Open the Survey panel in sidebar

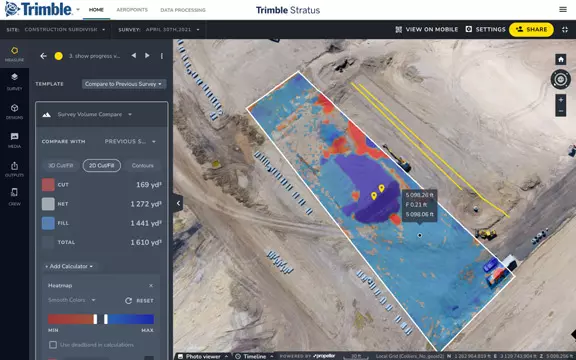click(14, 82)
